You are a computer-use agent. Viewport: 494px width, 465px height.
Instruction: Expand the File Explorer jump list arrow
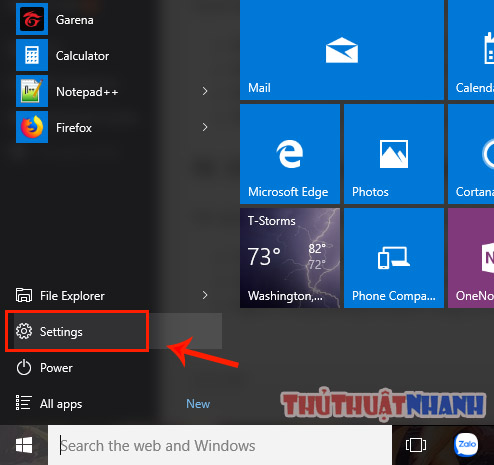pos(205,295)
